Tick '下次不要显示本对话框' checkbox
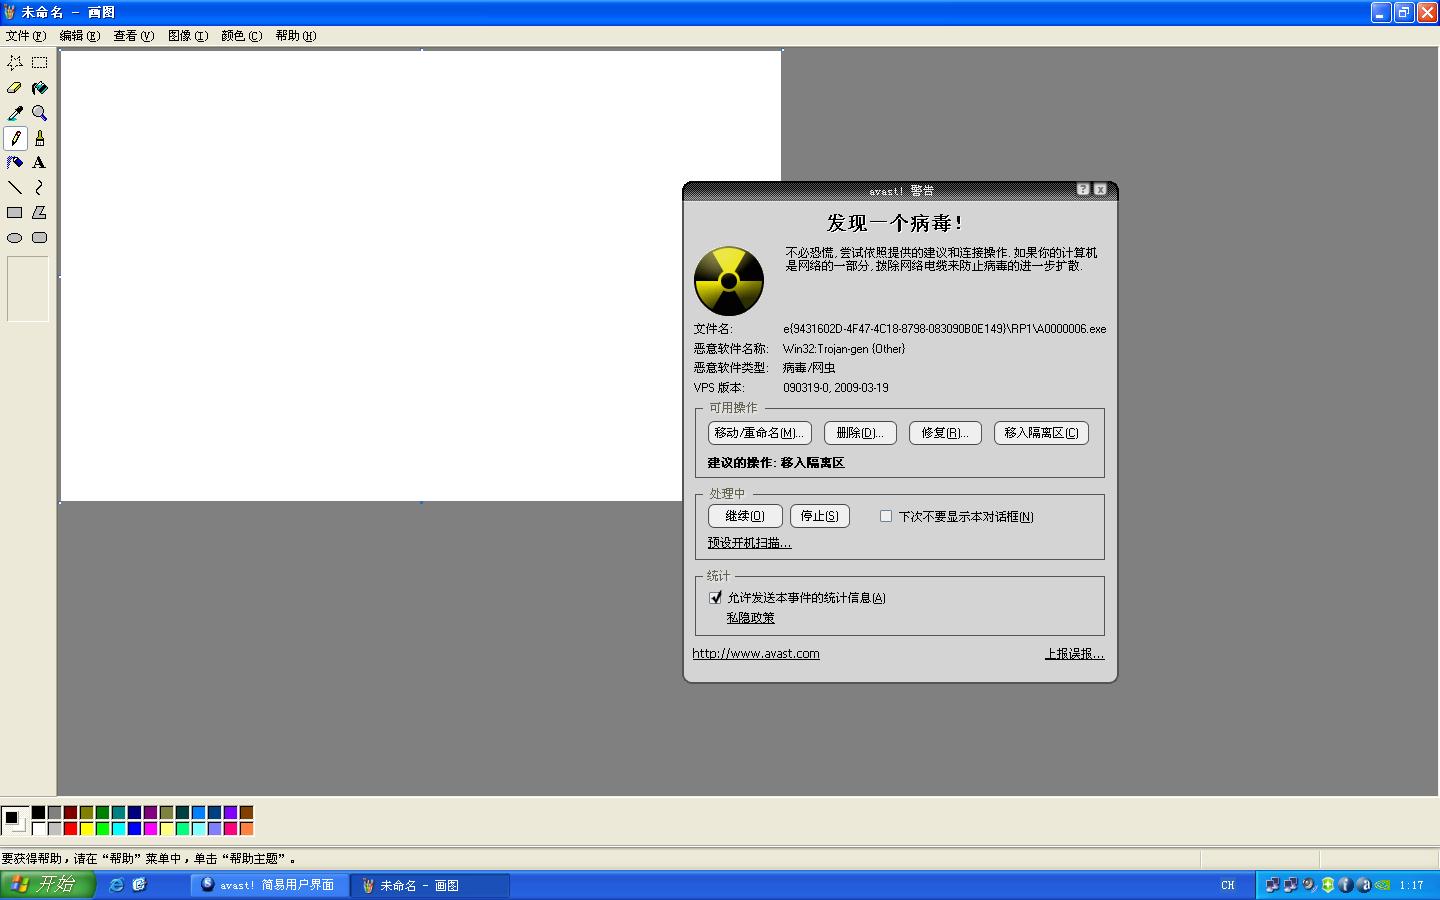Viewport: 1440px width, 900px height. tap(886, 516)
